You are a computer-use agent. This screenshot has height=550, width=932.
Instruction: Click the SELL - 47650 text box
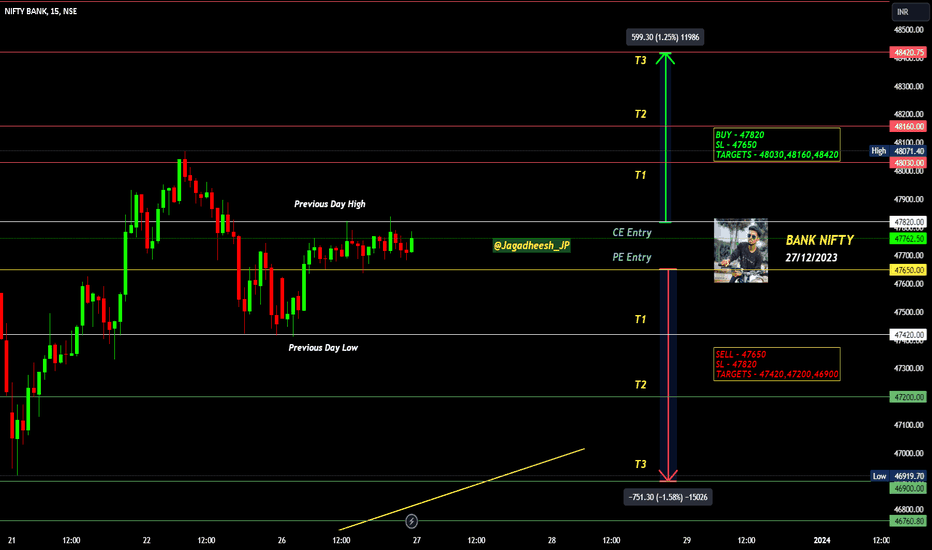click(777, 364)
